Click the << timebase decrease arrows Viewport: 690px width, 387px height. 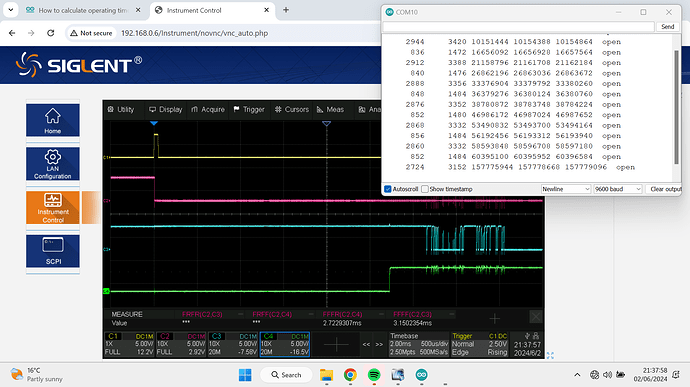click(366, 344)
